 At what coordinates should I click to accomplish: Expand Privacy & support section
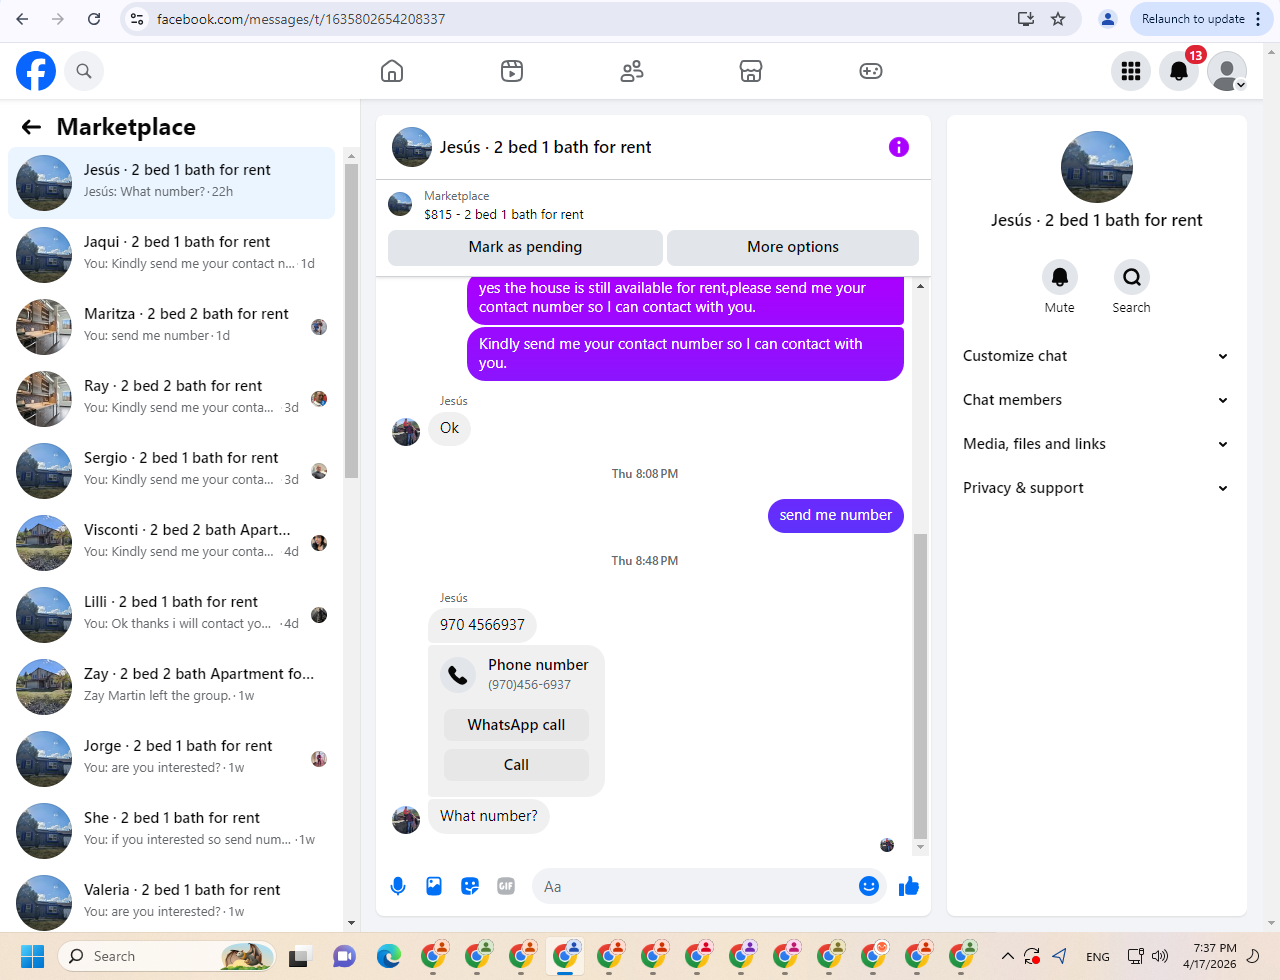[1095, 488]
